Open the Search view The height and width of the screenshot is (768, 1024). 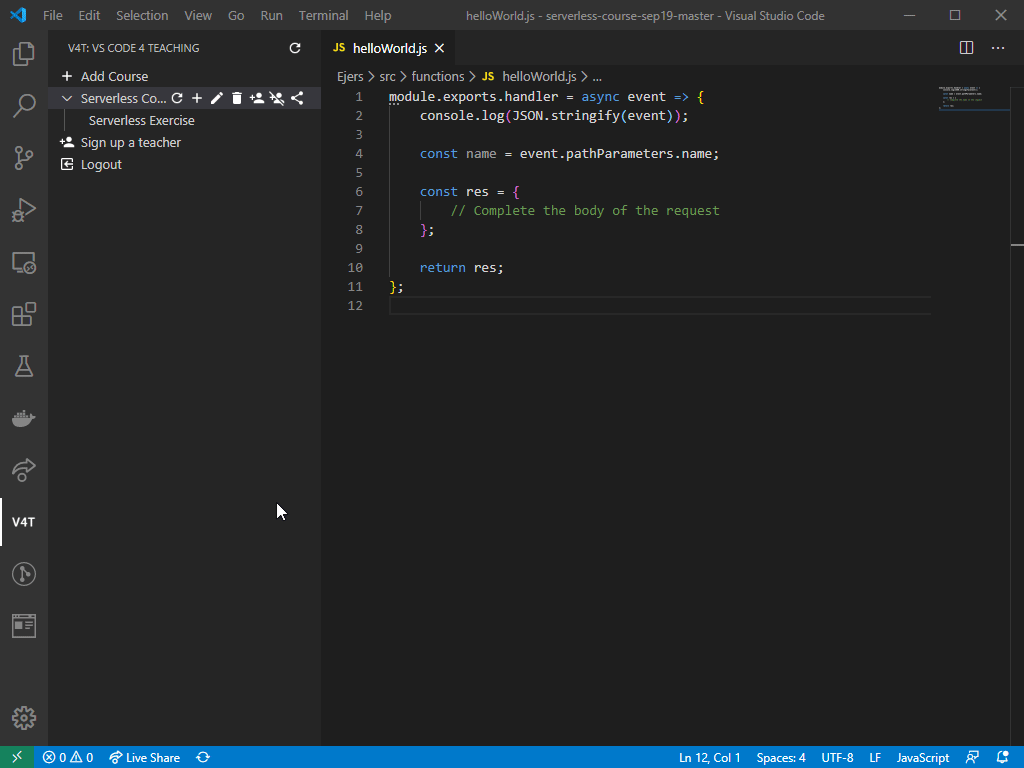[24, 106]
